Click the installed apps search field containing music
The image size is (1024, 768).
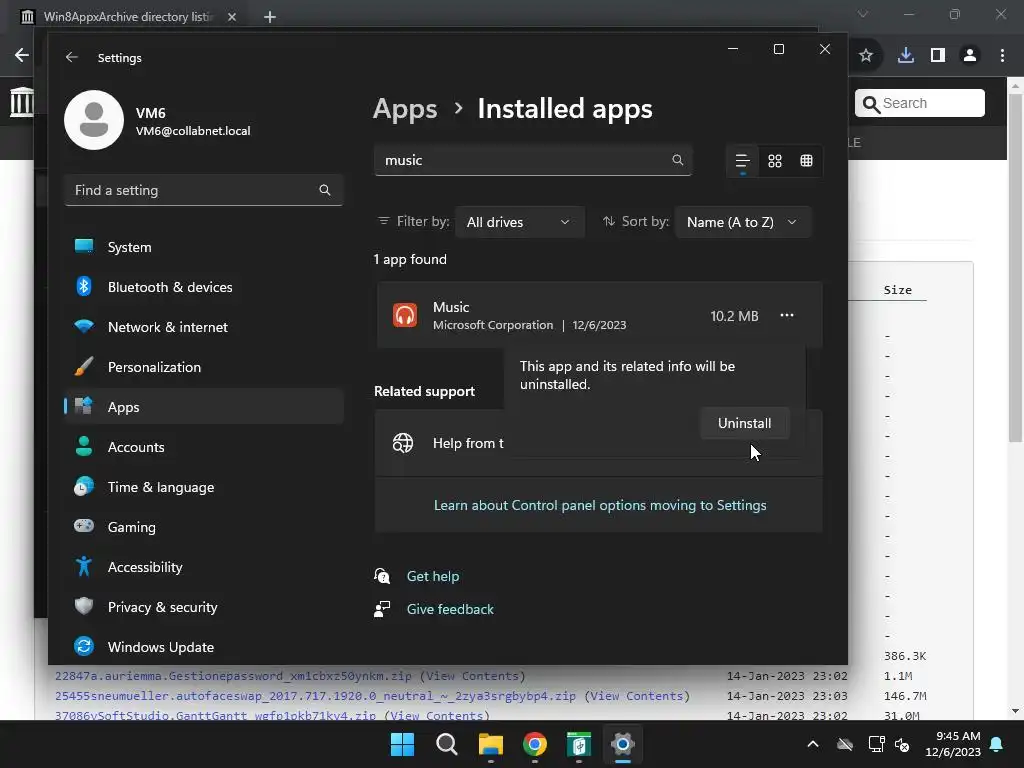(x=532, y=160)
